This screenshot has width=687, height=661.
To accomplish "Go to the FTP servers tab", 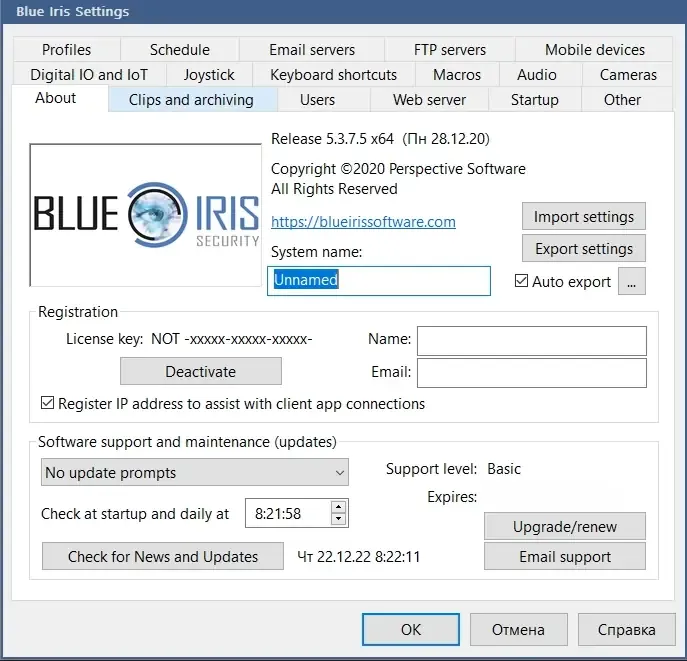I will click(x=450, y=49).
